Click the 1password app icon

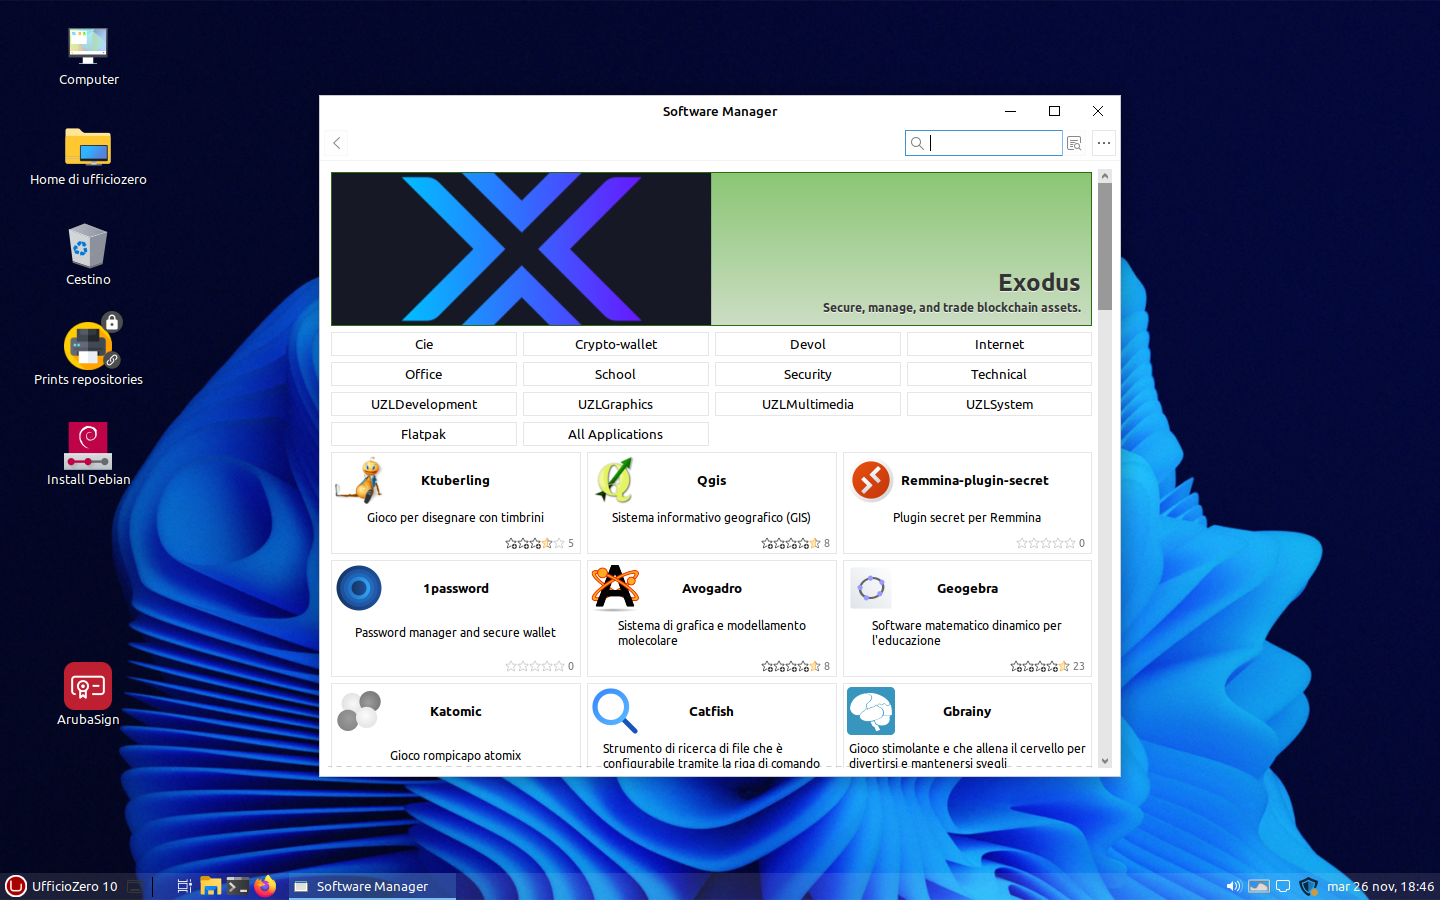pyautogui.click(x=359, y=588)
